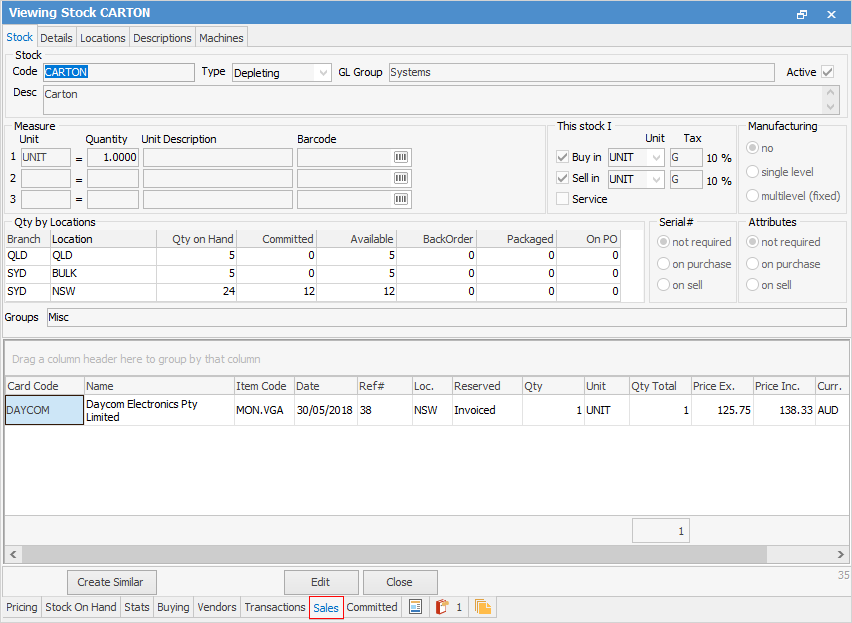Open the stock notes icon in the status bar
Image resolution: width=852 pixels, height=623 pixels.
(x=415, y=607)
